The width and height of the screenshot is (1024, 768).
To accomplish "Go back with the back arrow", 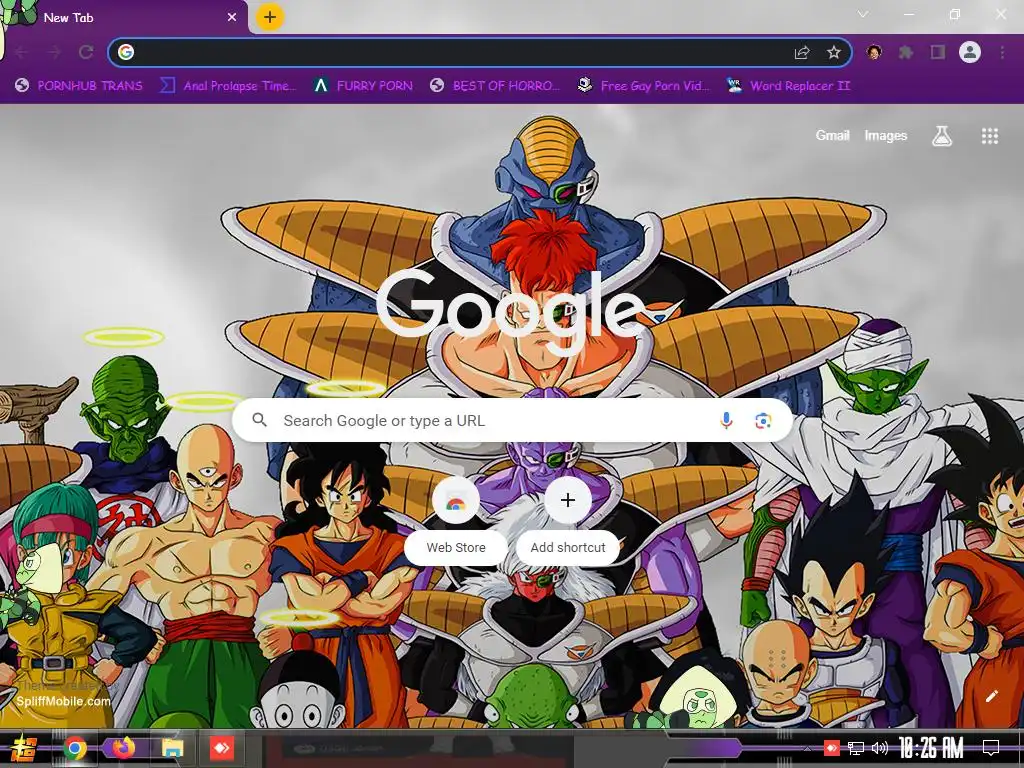I will click(21, 52).
